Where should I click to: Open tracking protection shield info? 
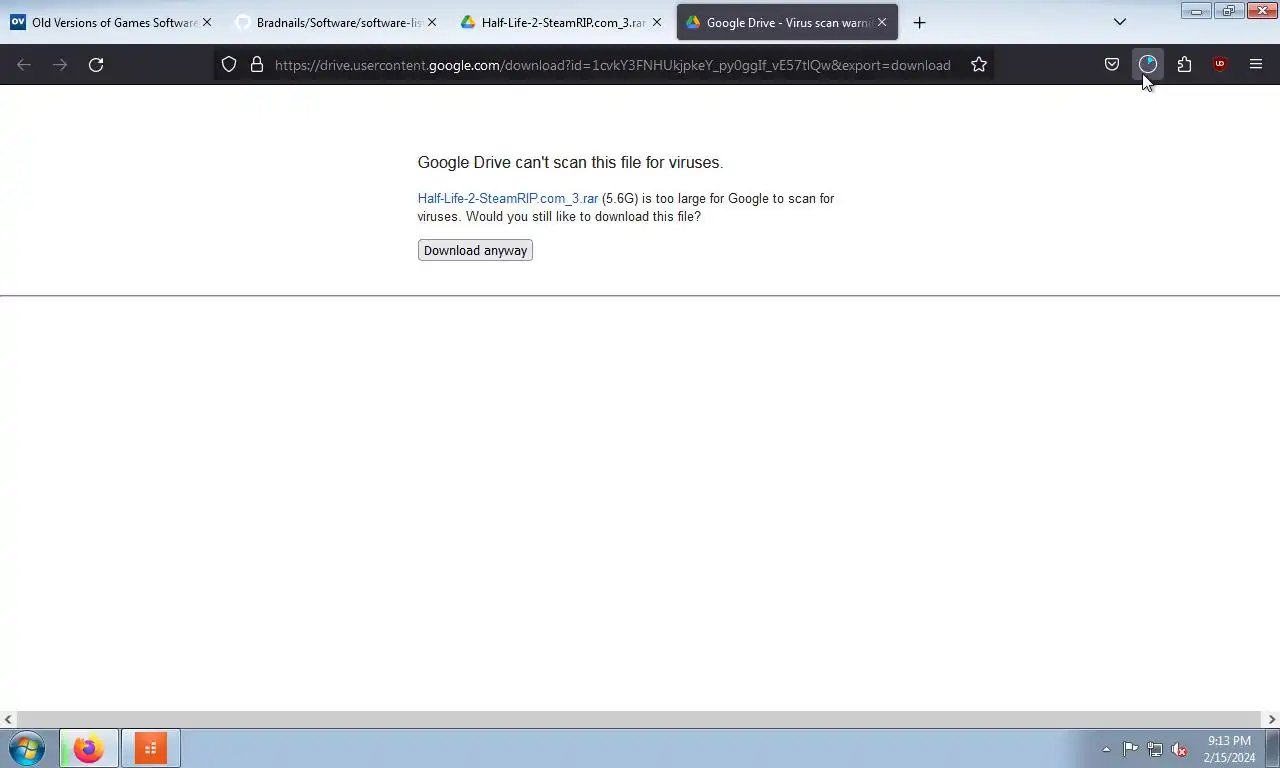coord(229,64)
